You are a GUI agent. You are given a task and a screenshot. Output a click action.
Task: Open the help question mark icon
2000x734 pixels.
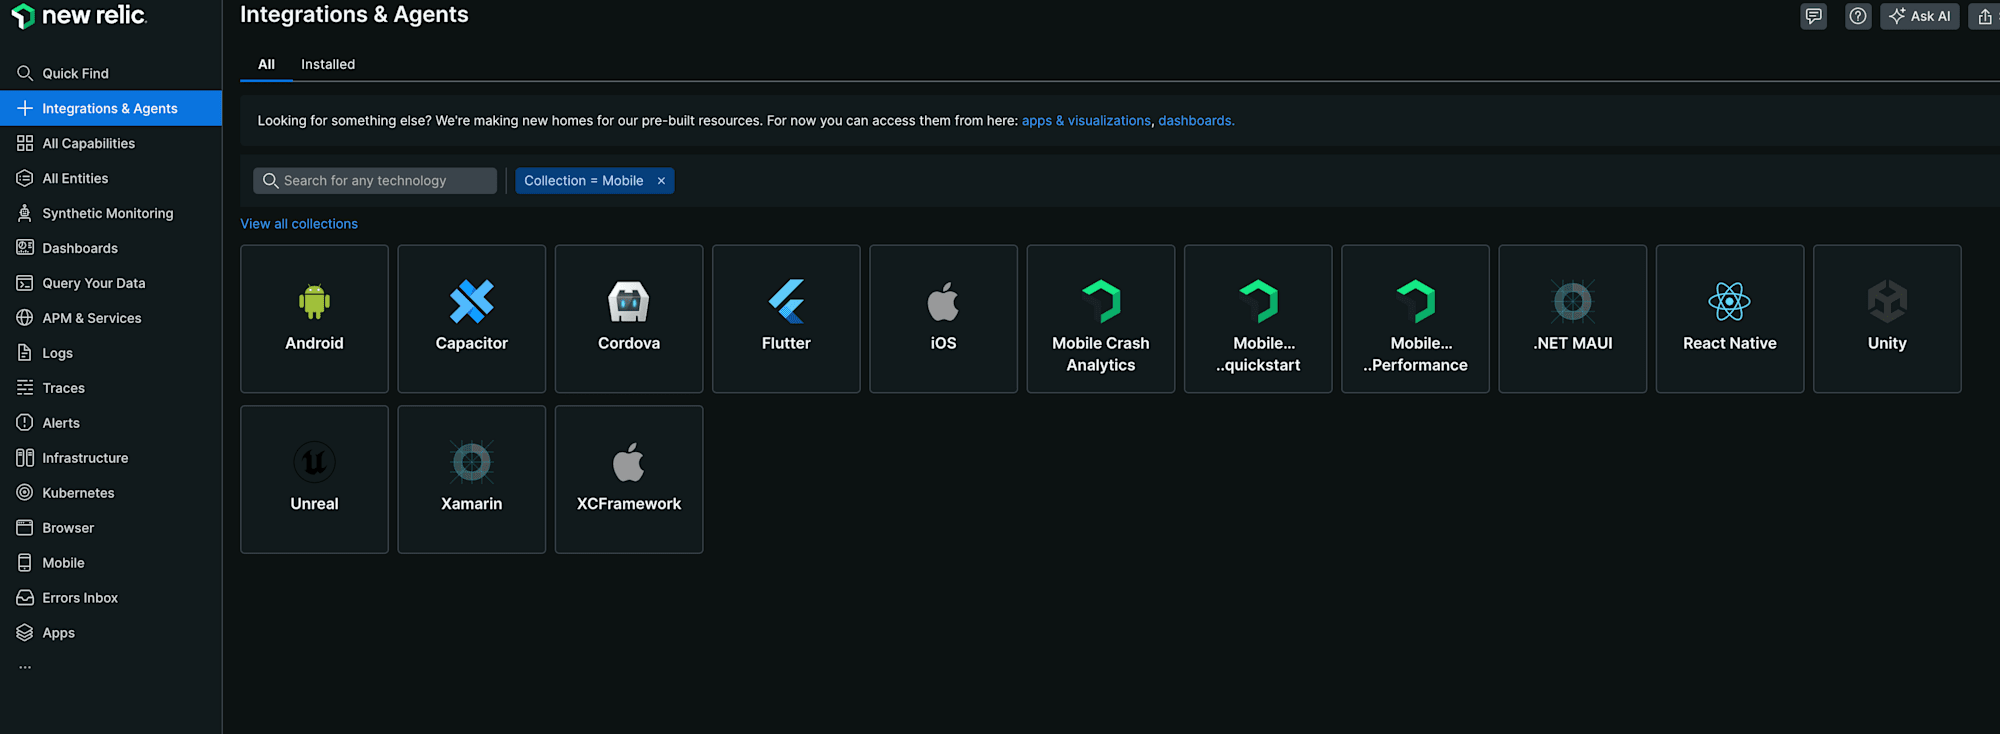pos(1858,16)
